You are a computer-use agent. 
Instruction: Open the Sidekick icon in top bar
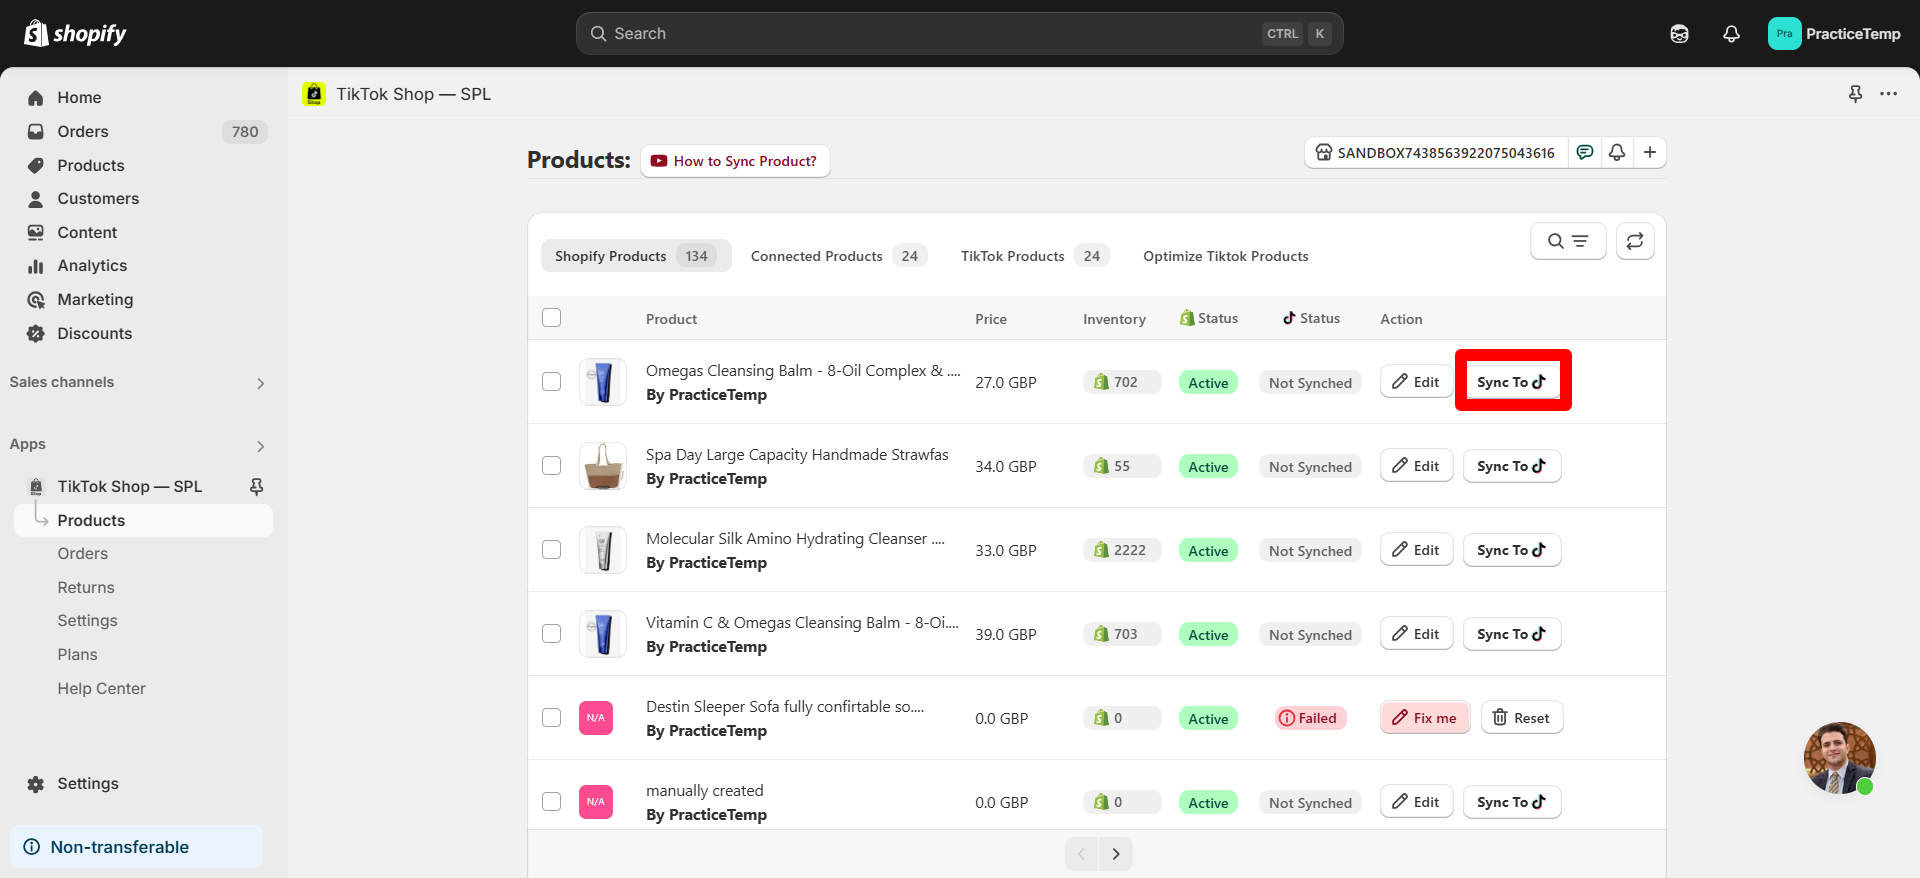[x=1679, y=34]
